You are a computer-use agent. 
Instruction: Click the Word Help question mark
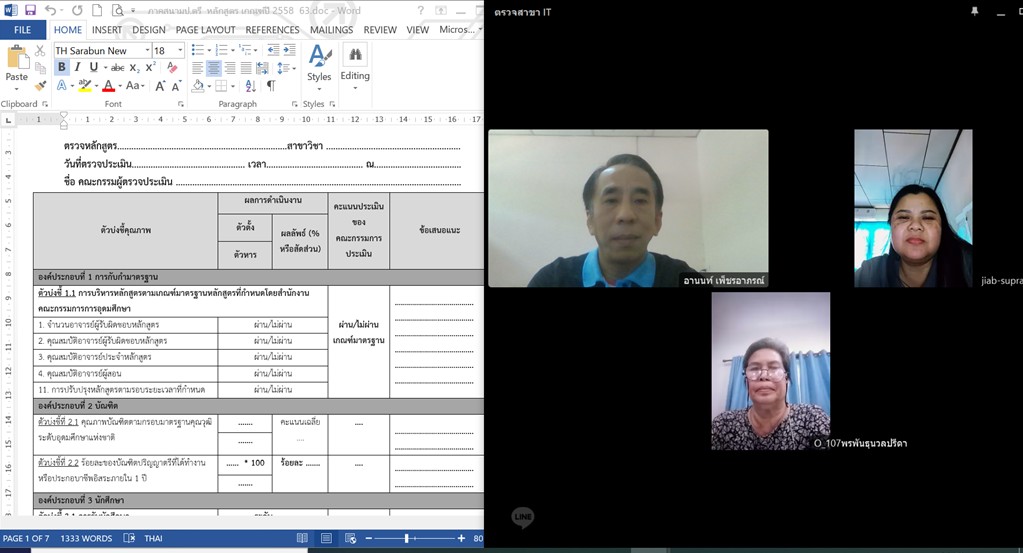click(x=421, y=10)
